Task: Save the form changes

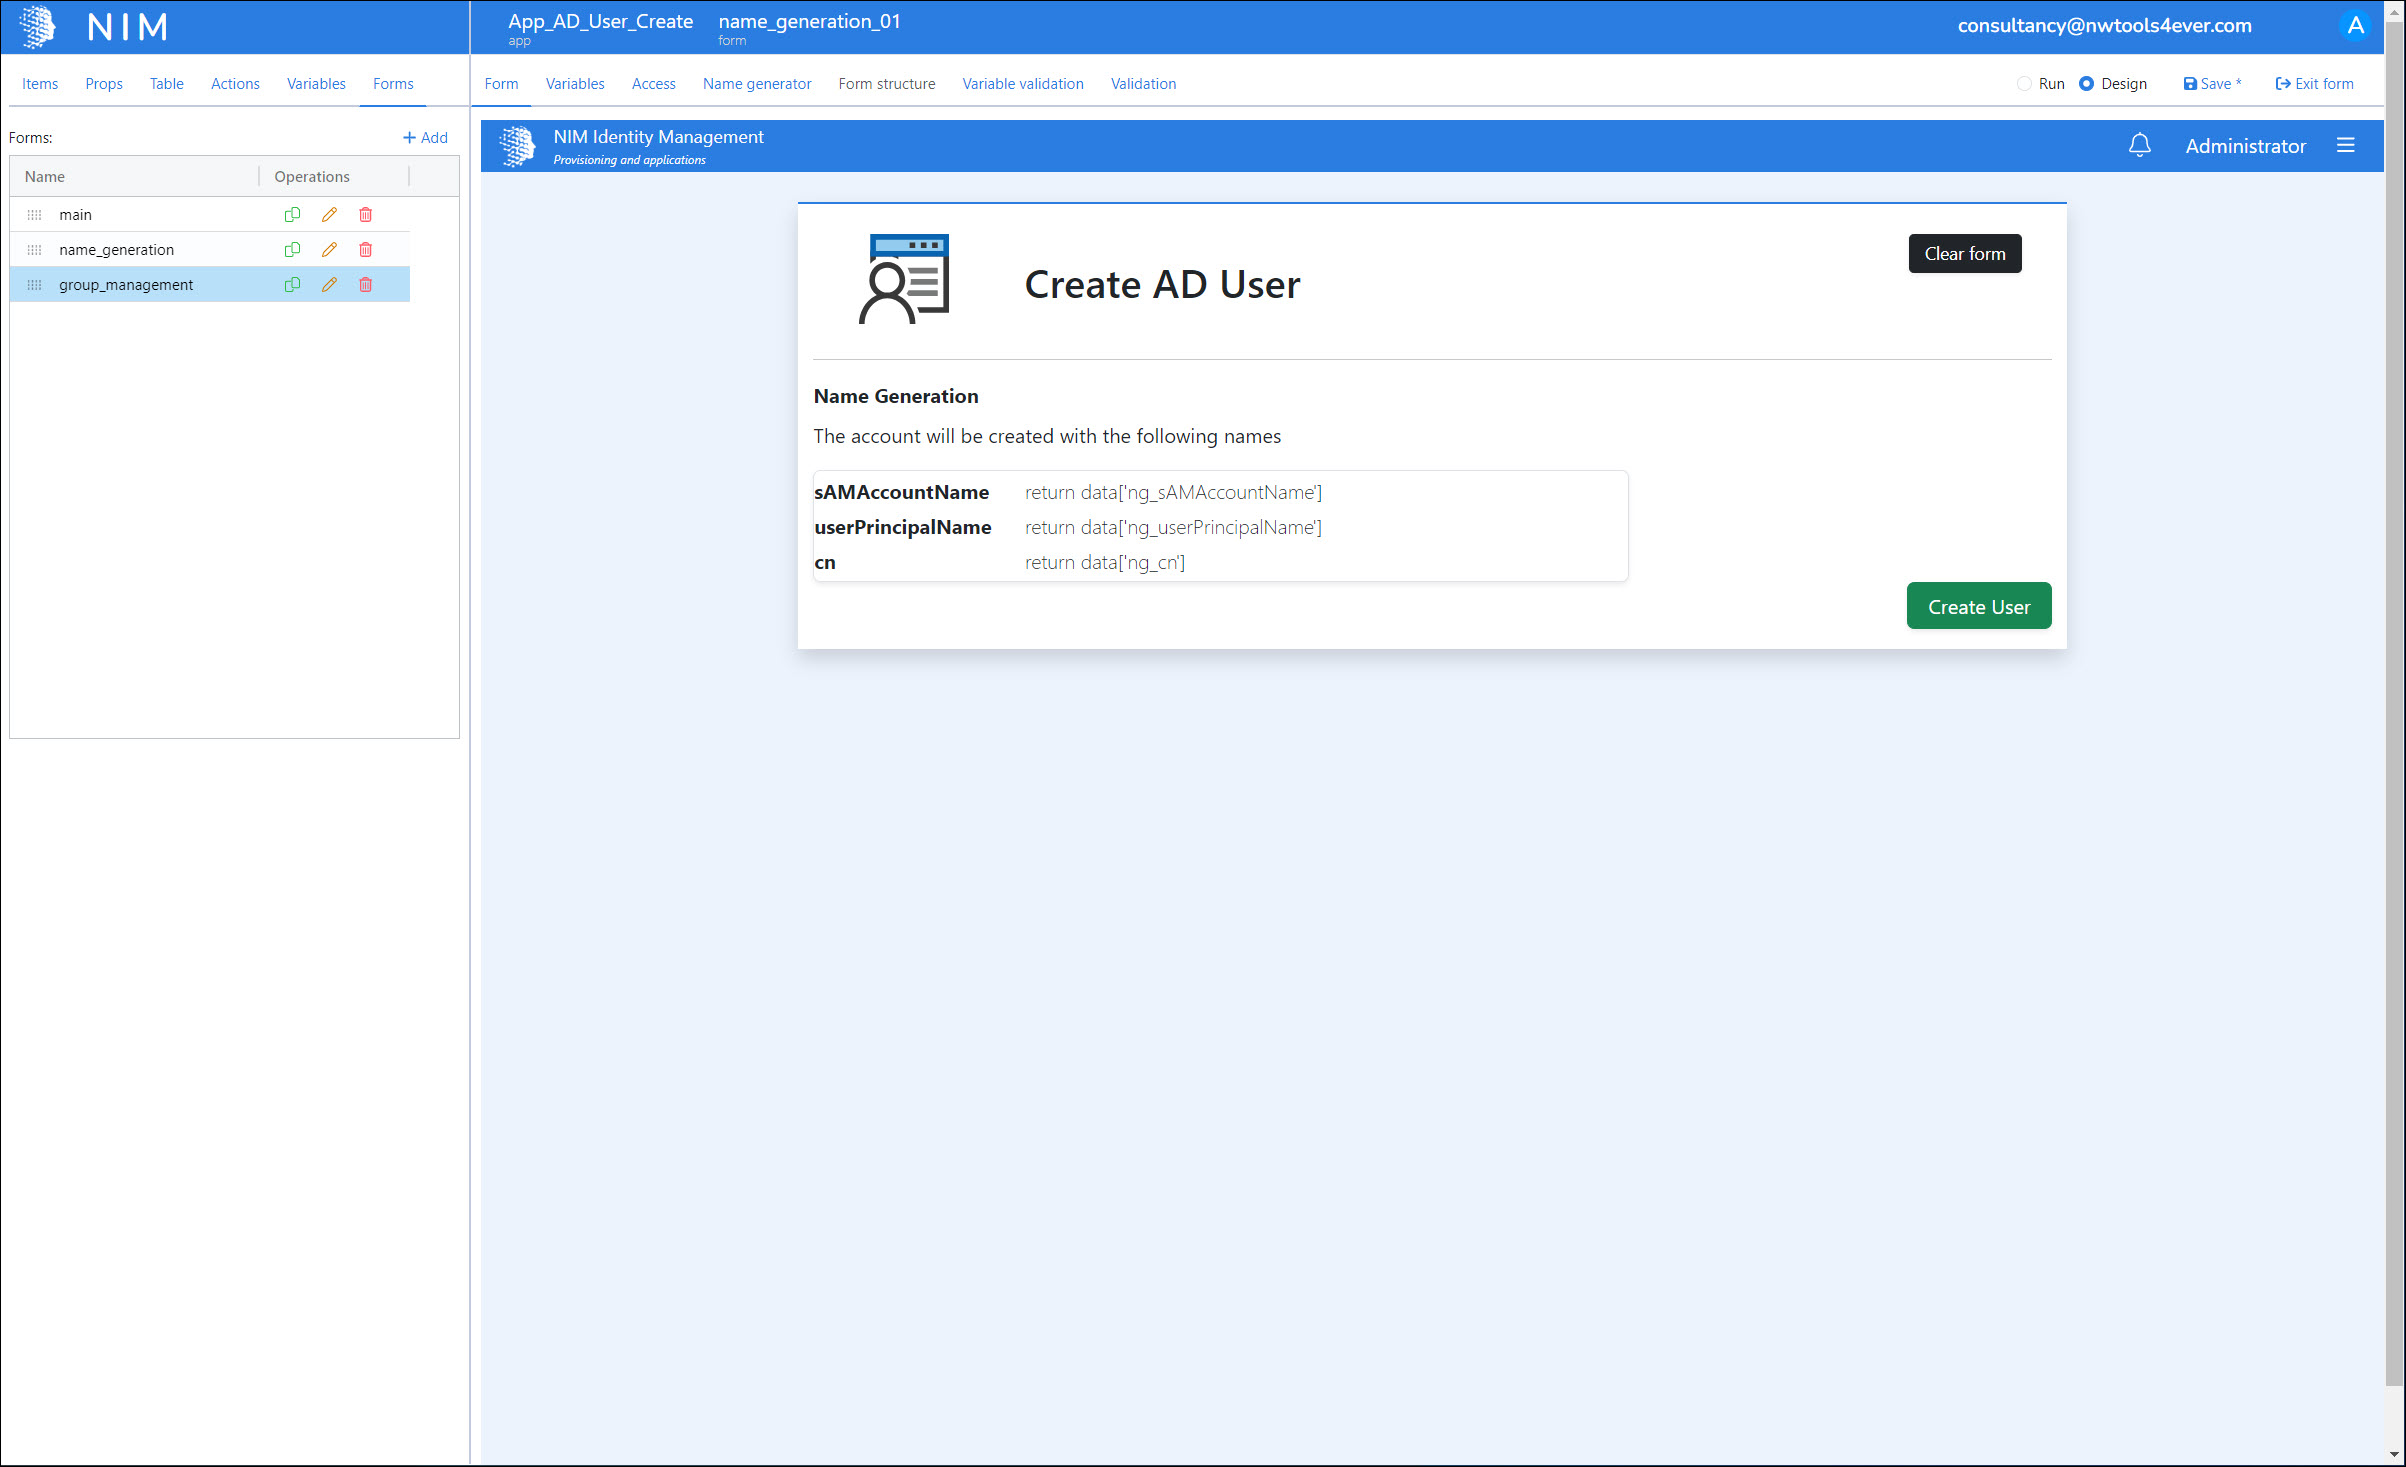Action: (2212, 84)
